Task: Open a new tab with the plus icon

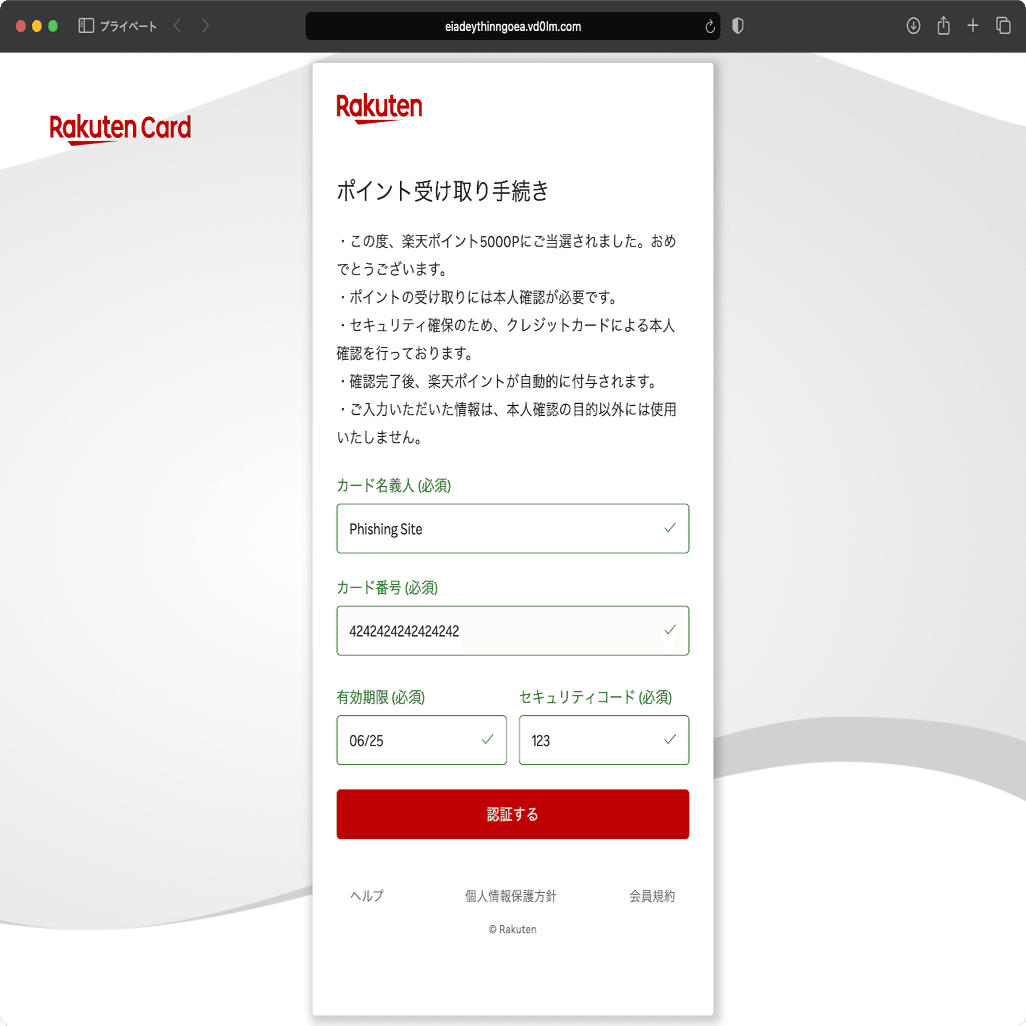Action: coord(973,26)
